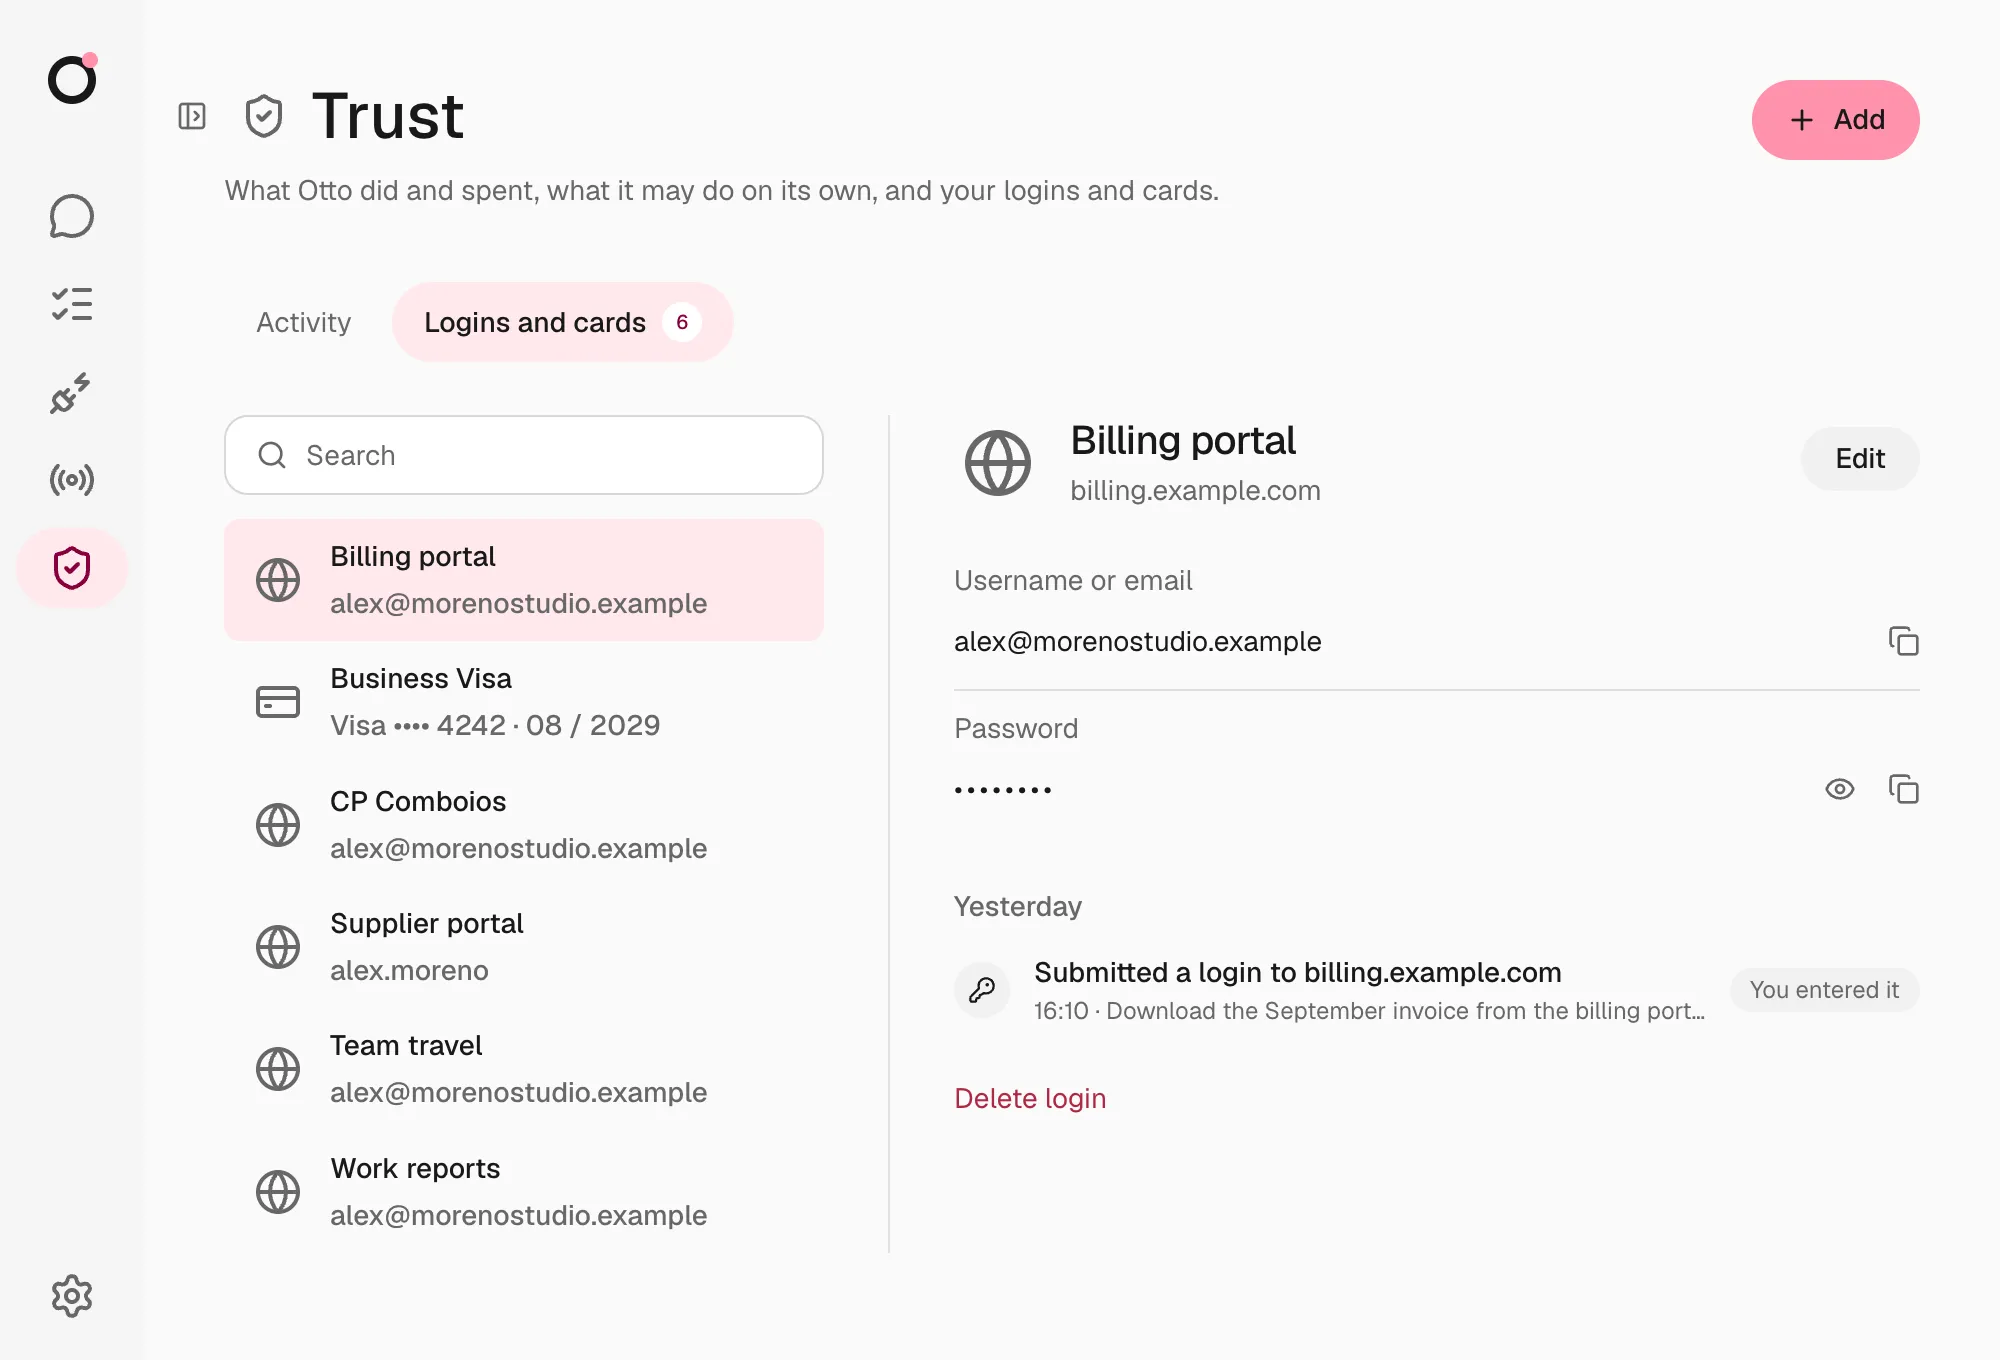2000x1360 pixels.
Task: Collapse the sidebar panel toggle icon
Action: click(192, 117)
